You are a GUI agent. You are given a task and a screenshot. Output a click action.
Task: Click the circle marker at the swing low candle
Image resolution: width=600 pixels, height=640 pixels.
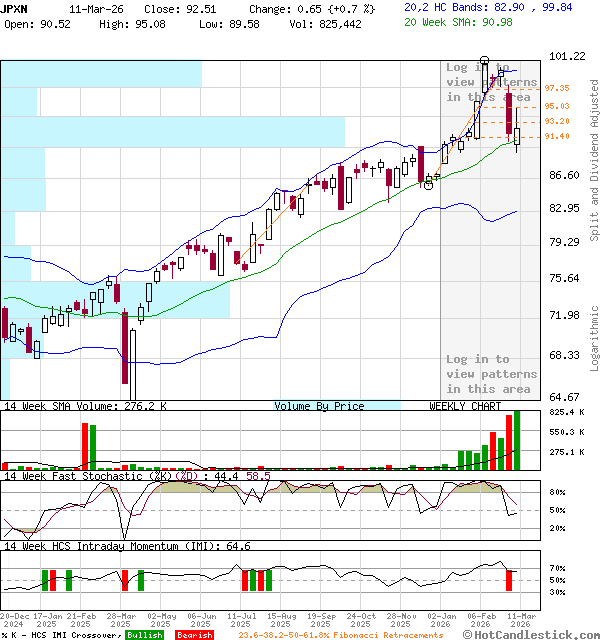tap(430, 182)
